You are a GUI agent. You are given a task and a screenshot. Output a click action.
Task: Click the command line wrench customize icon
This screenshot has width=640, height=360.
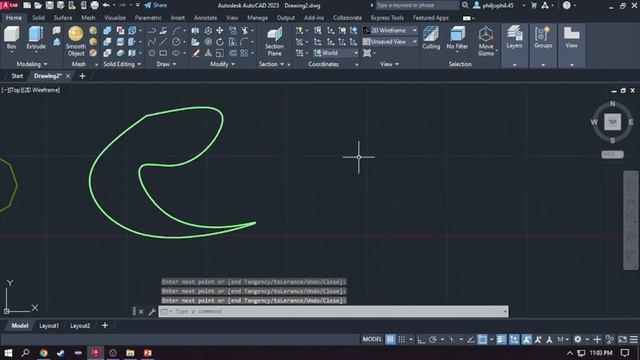coord(152,311)
